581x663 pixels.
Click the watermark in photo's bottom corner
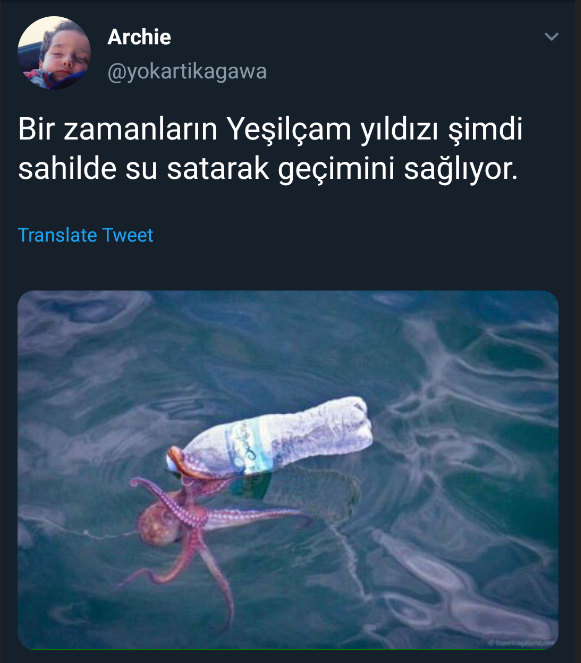coord(521,642)
